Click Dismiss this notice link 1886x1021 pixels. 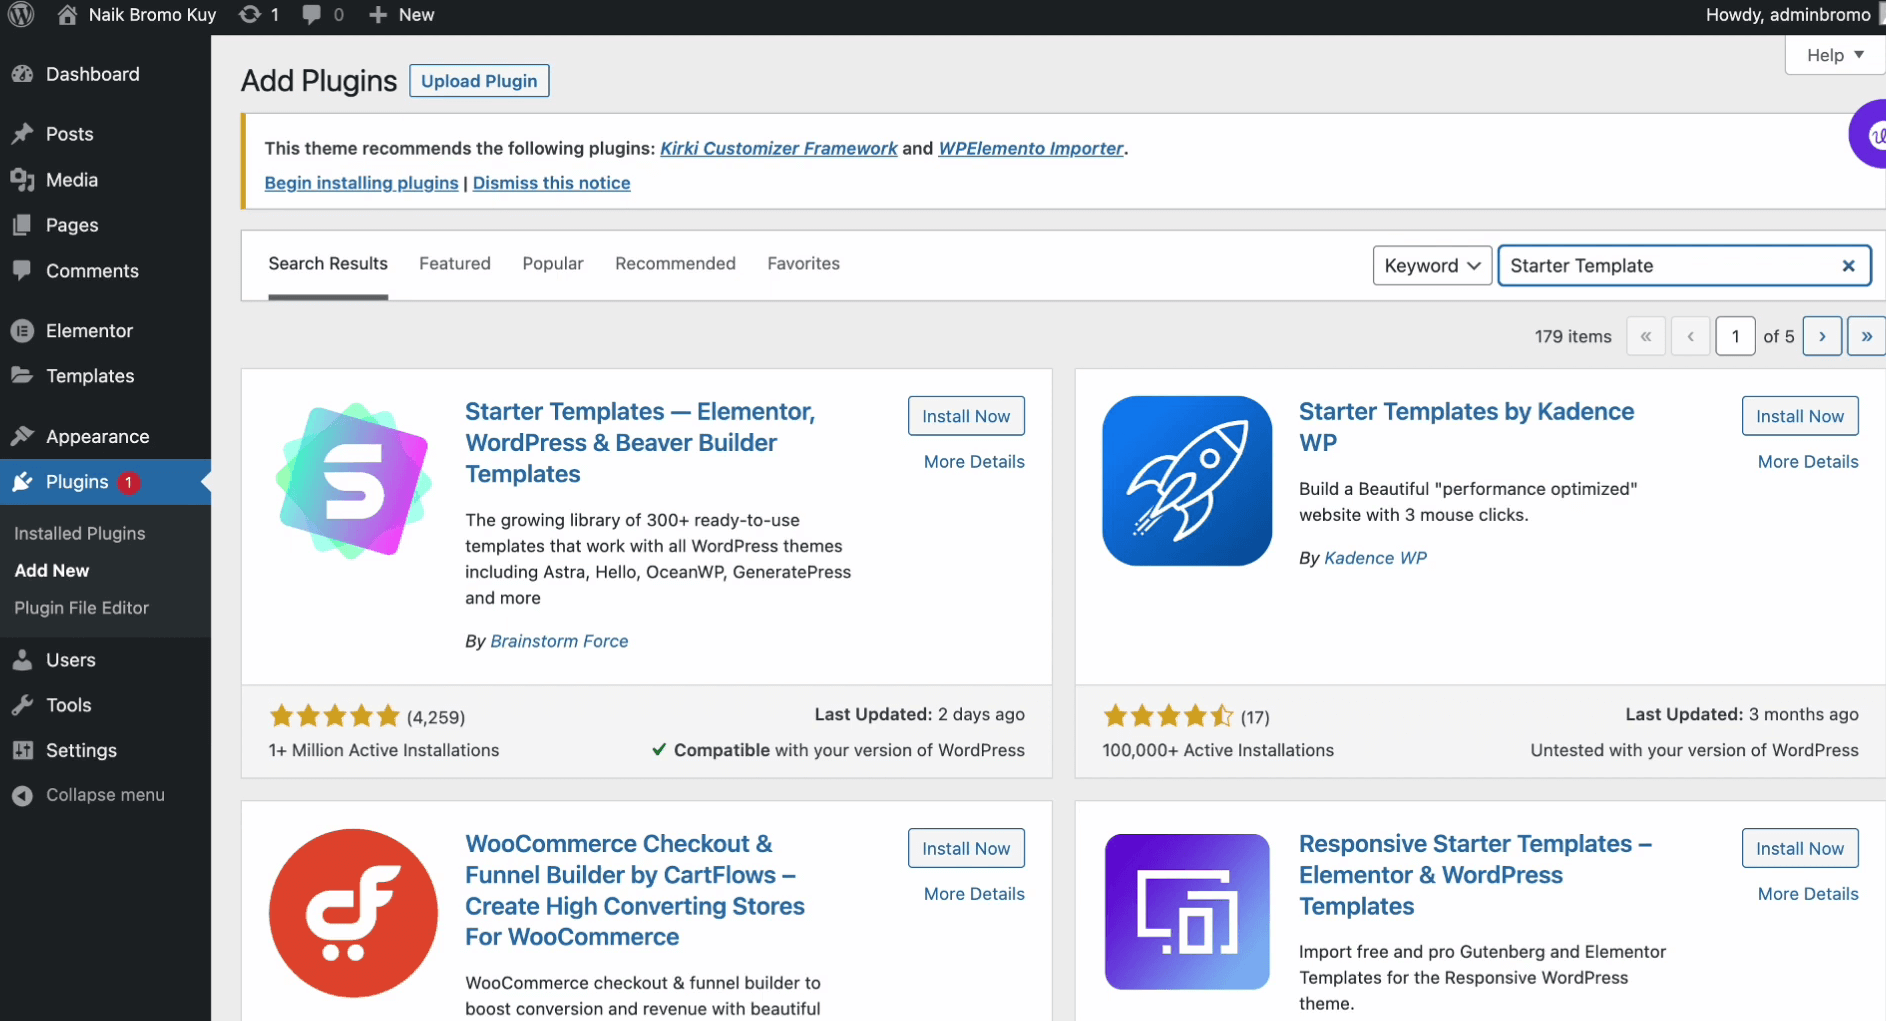click(x=551, y=183)
